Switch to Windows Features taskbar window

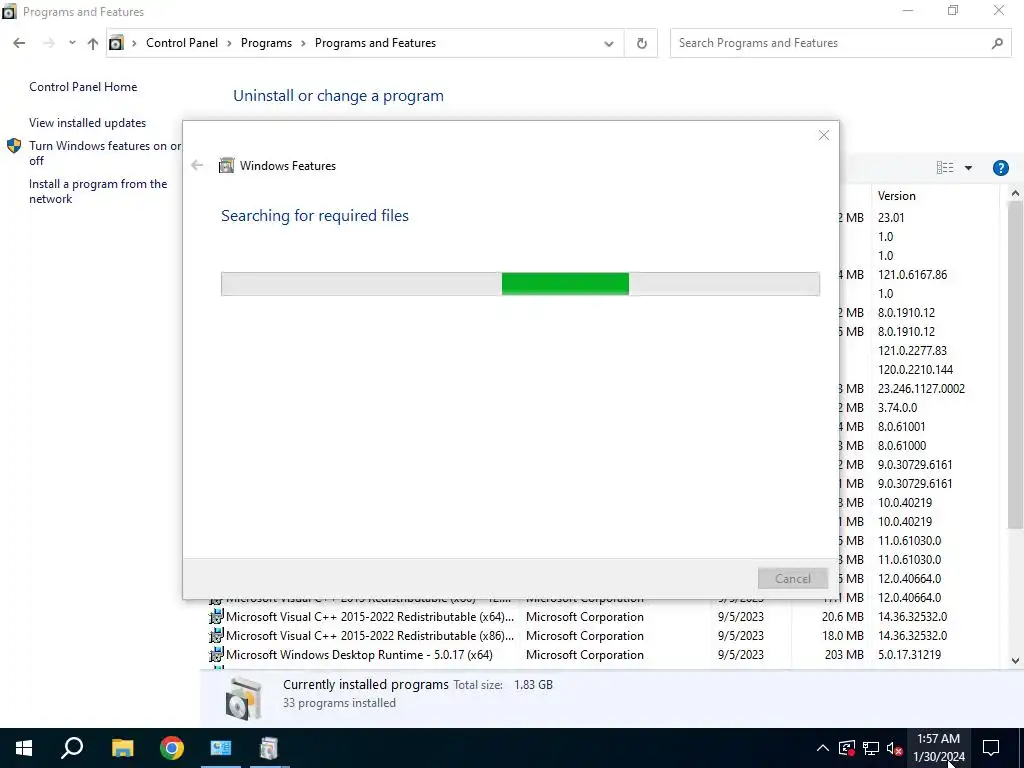(x=269, y=748)
